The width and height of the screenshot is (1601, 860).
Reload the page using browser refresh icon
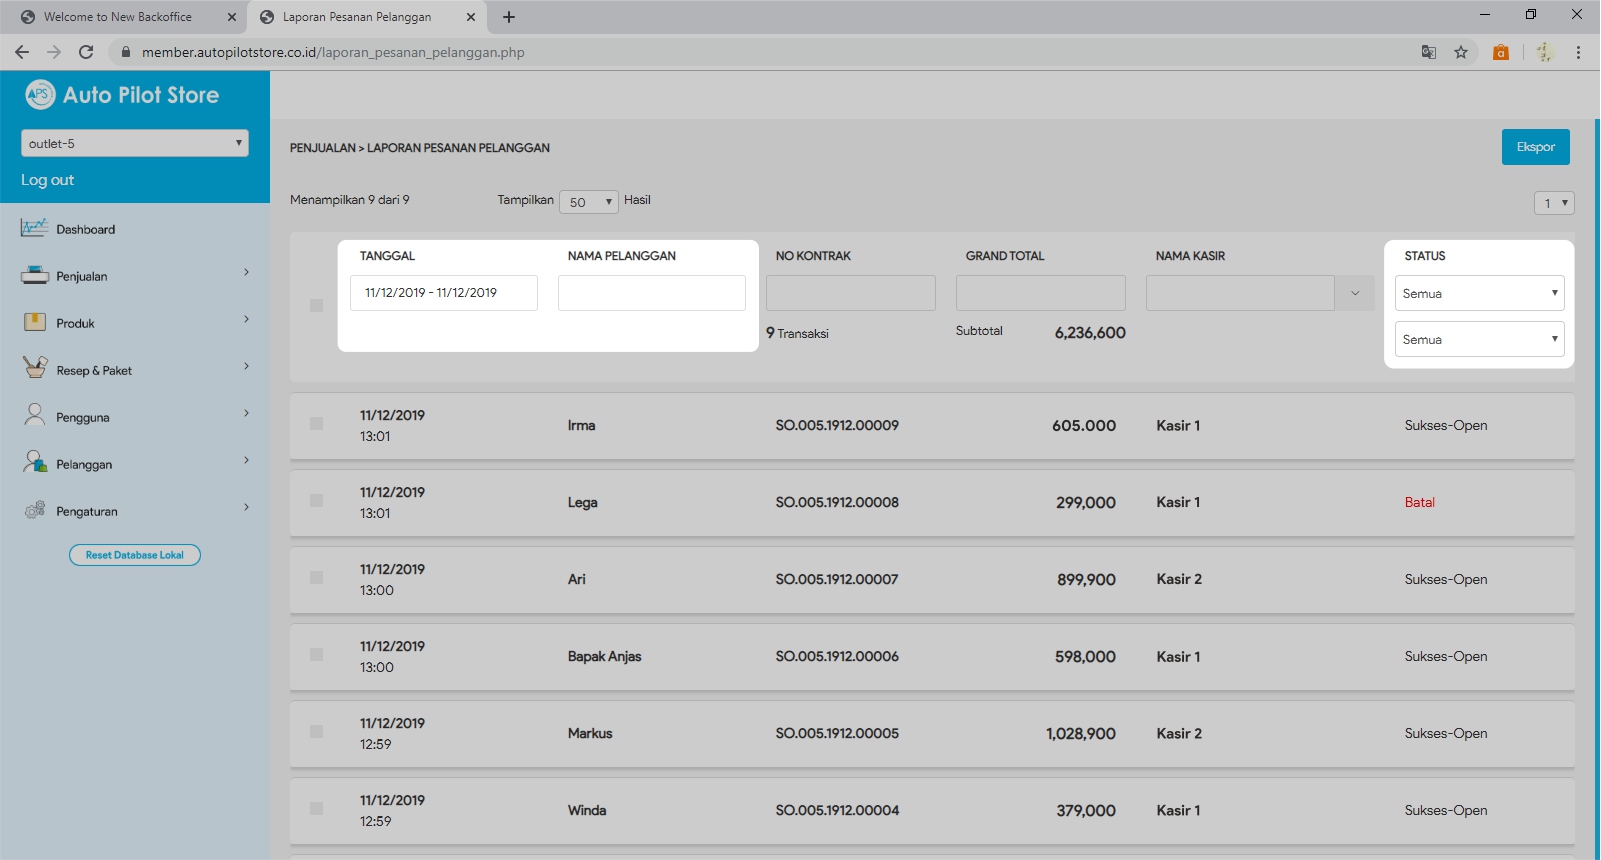coord(86,52)
